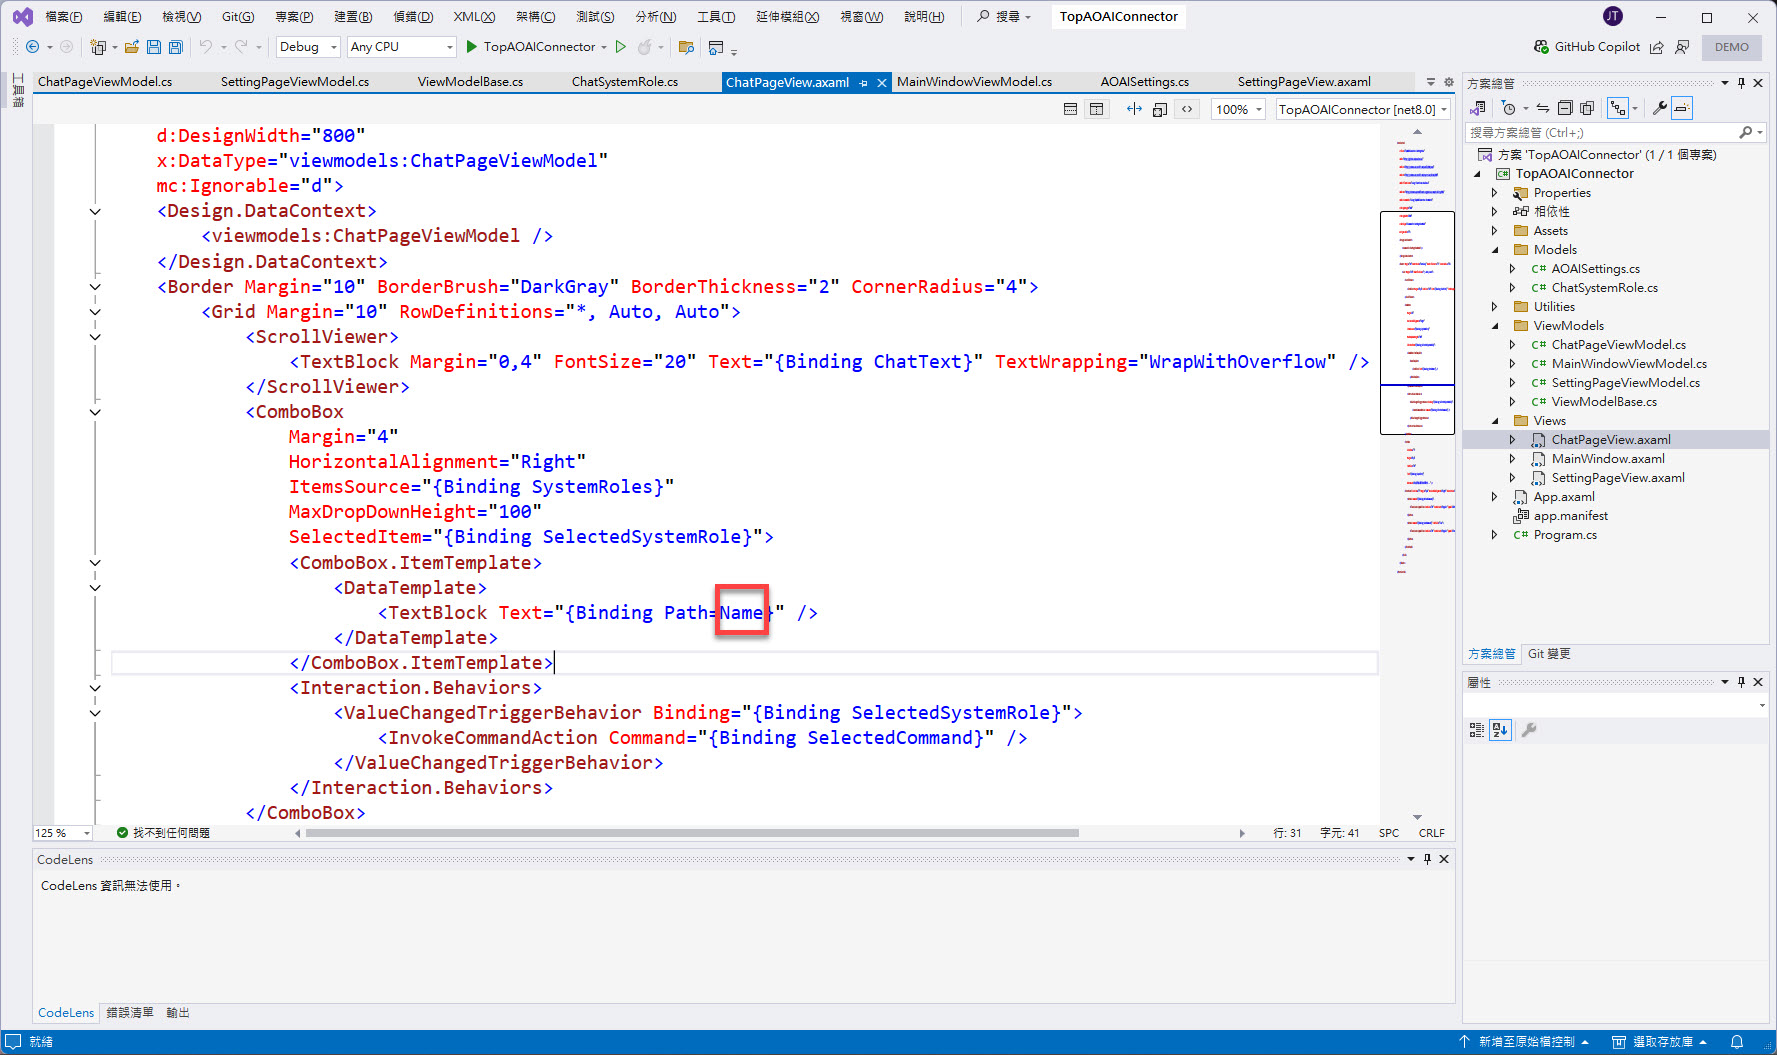Open the Debug configuration dropdown
Viewport: 1777px width, 1055px height.
point(308,47)
